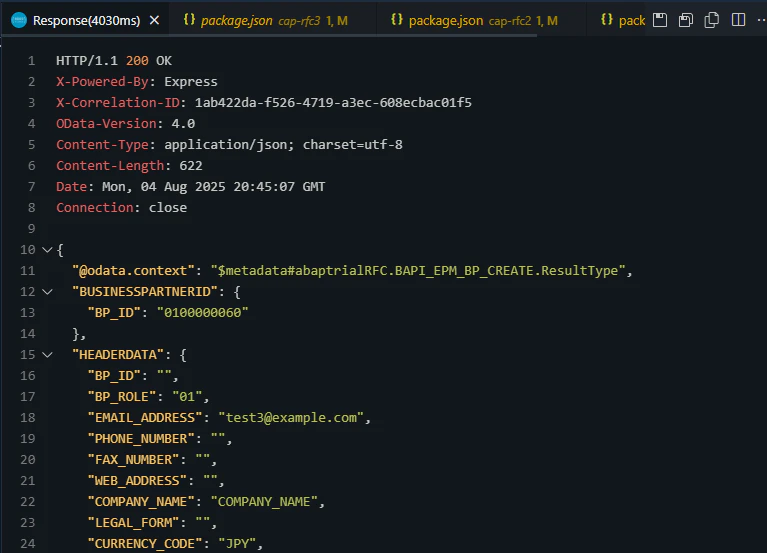Click the OData-Version value 4.0
The height and width of the screenshot is (553, 767).
point(183,124)
